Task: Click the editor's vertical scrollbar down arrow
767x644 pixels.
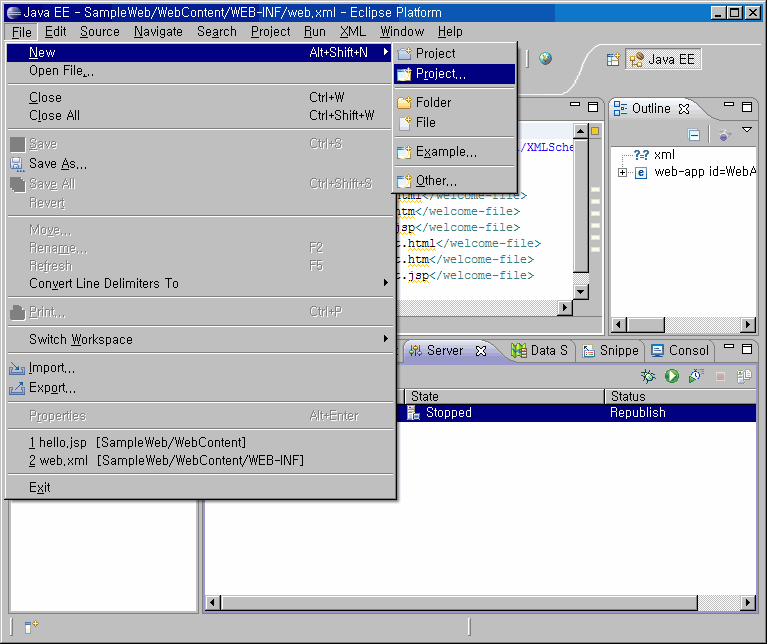Action: point(581,291)
